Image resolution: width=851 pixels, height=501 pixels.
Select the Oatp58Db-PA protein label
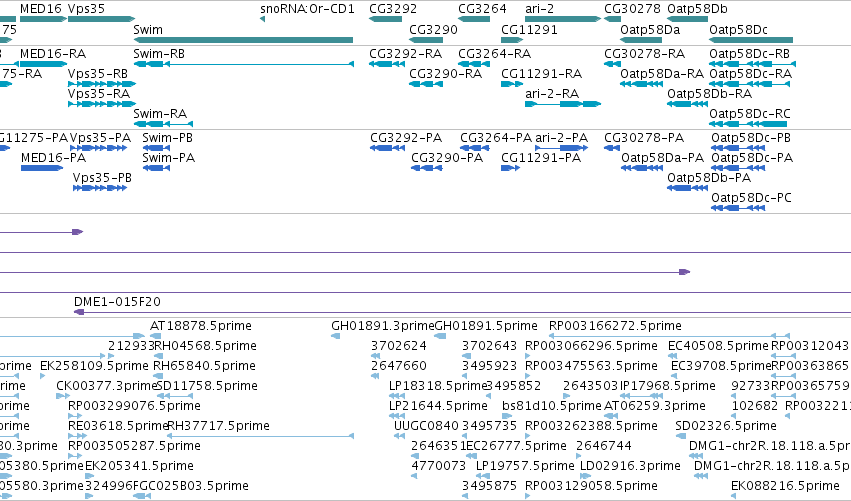[709, 178]
